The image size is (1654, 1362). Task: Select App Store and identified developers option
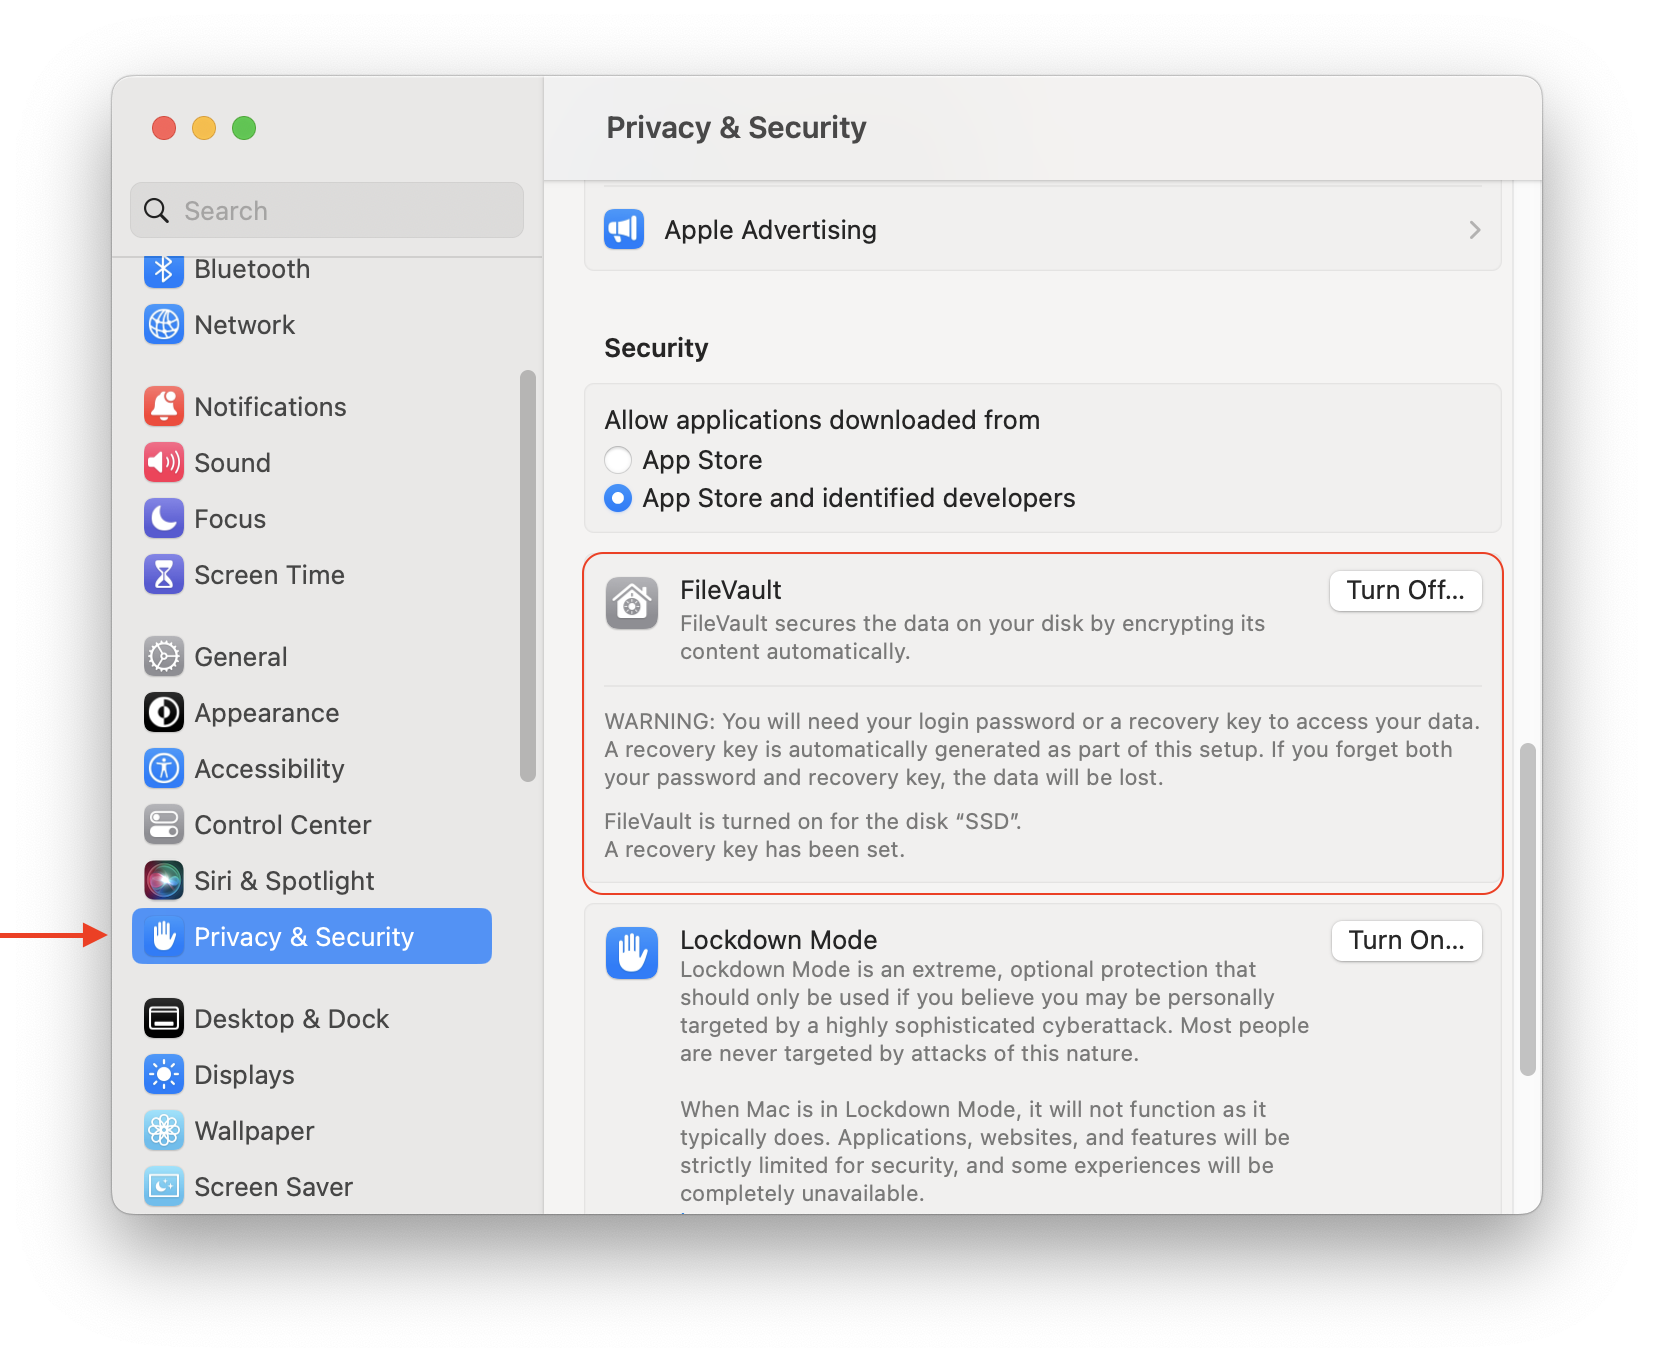tap(618, 498)
